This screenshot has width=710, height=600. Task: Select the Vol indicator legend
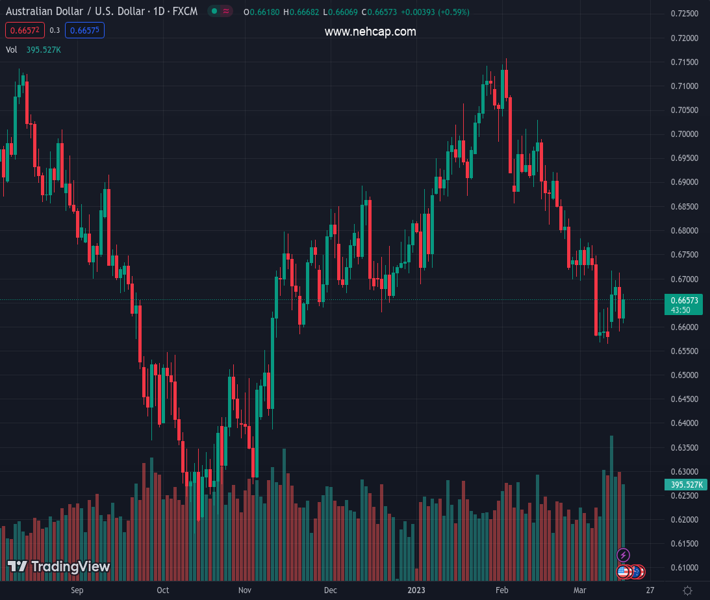click(12, 49)
